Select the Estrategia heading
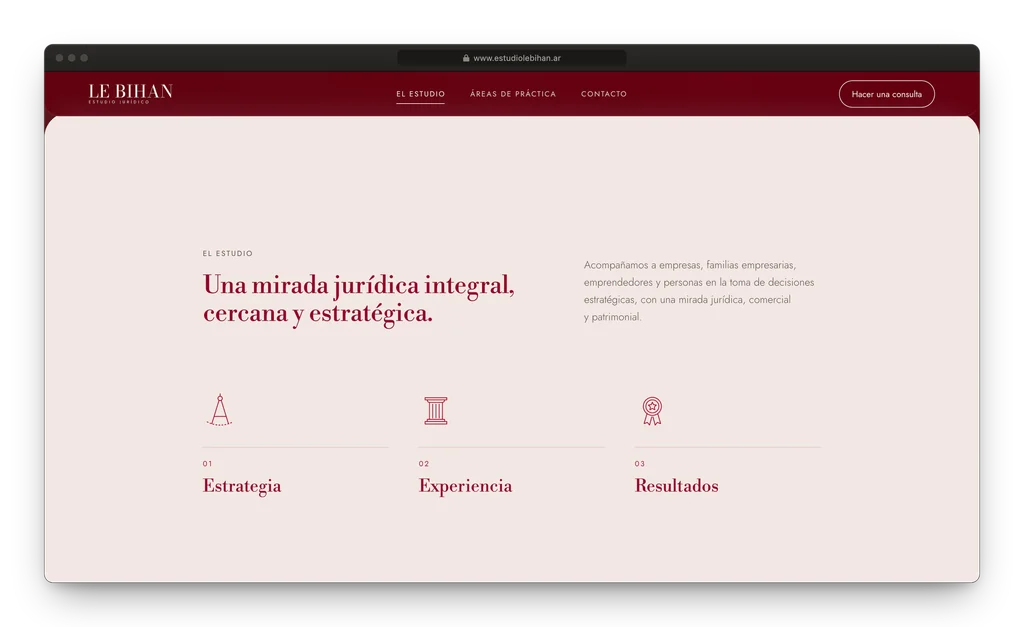The image size is (1024, 627). click(242, 487)
